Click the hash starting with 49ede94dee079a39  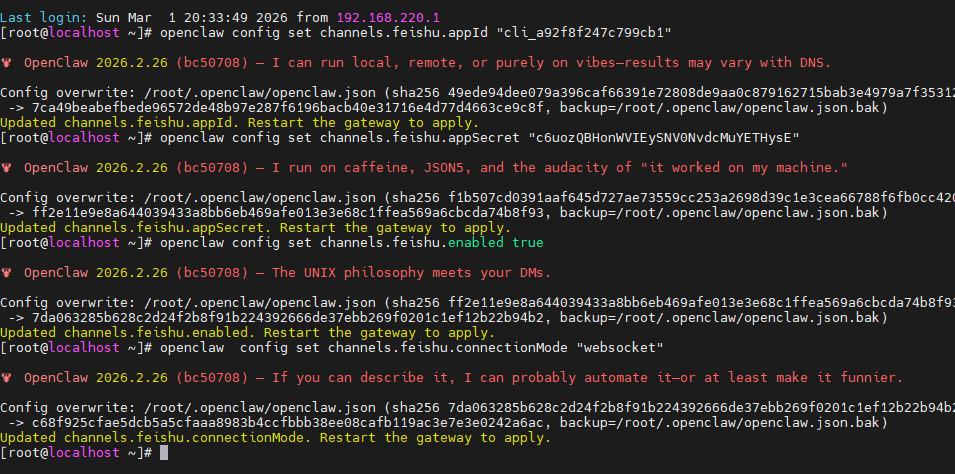coord(701,93)
